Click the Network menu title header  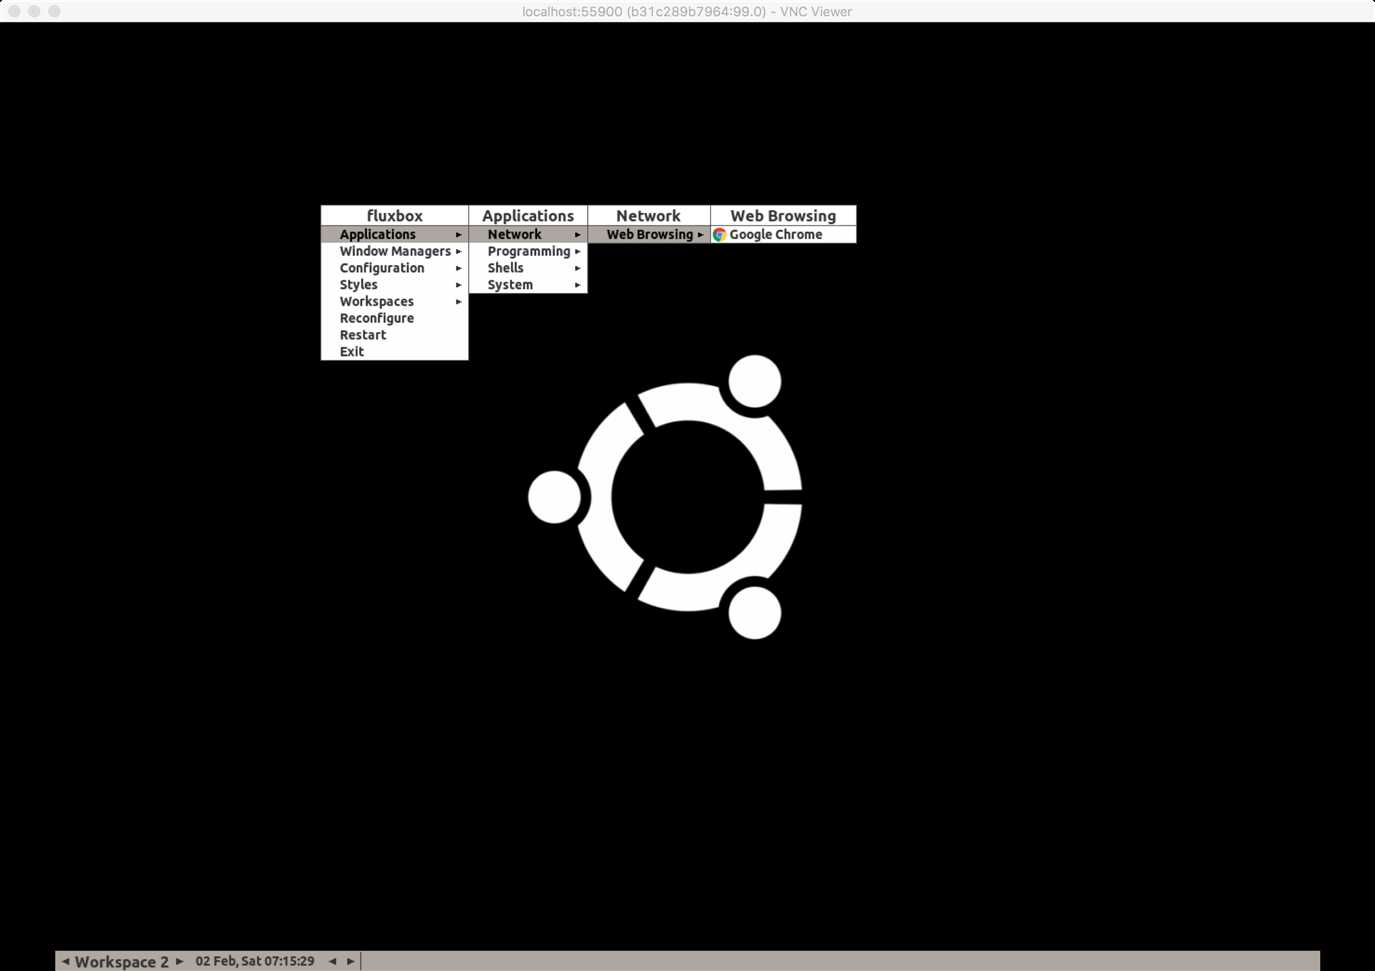tap(649, 216)
